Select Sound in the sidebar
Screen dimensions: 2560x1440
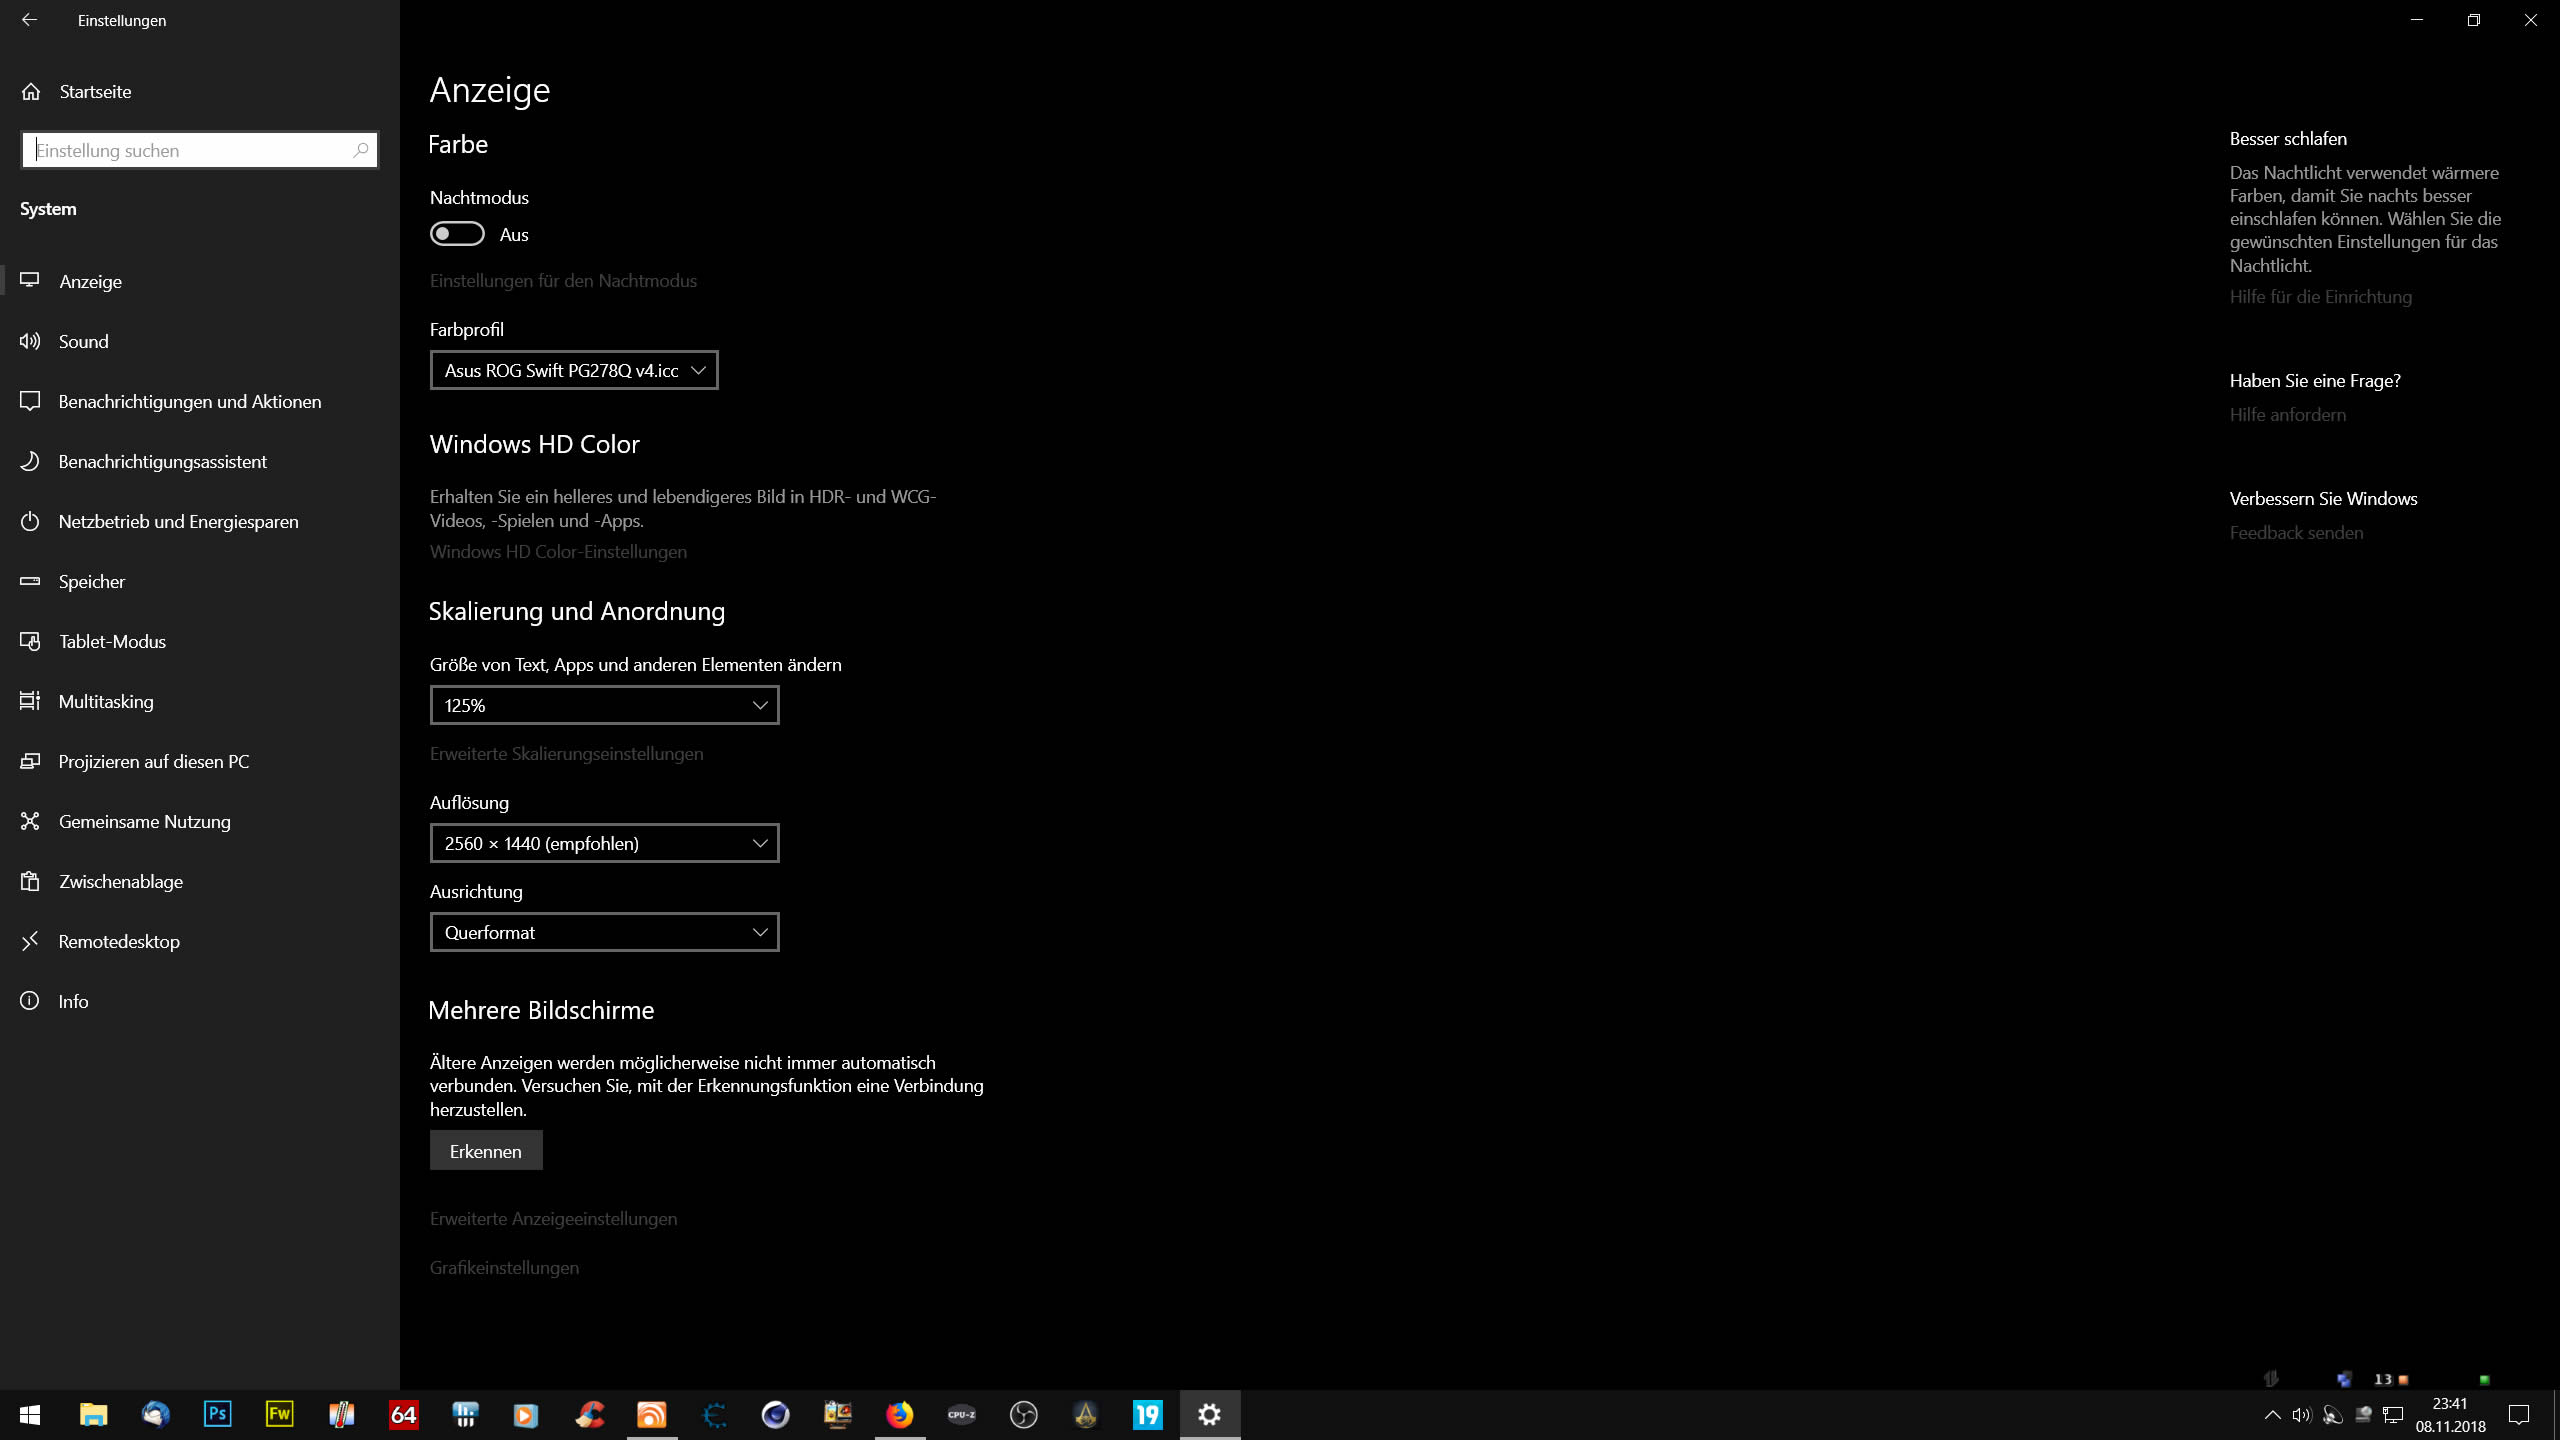point(84,341)
